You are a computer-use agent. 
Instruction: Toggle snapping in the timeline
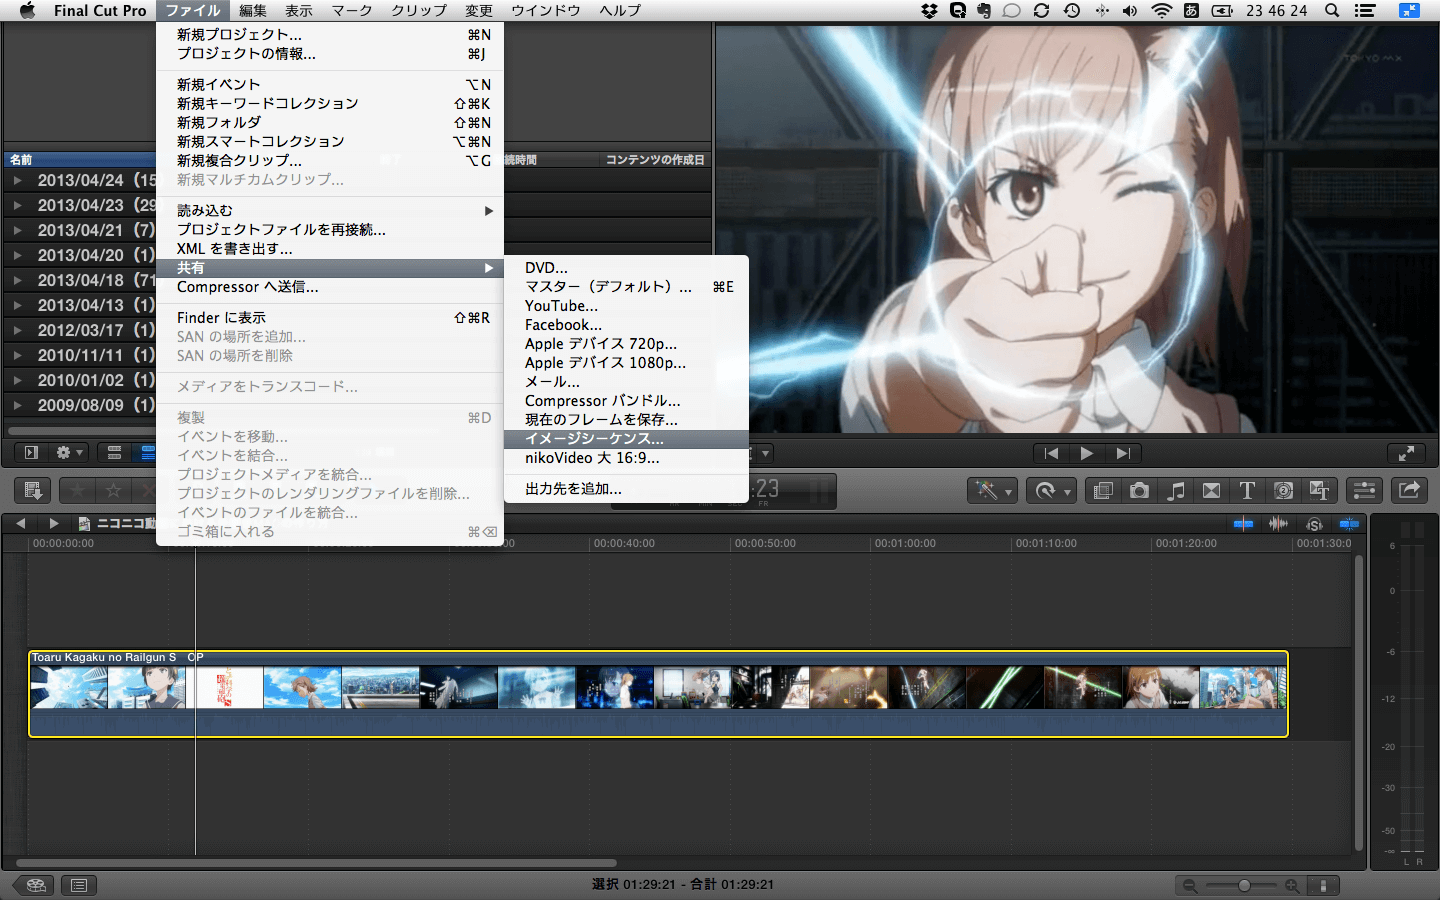[1349, 523]
